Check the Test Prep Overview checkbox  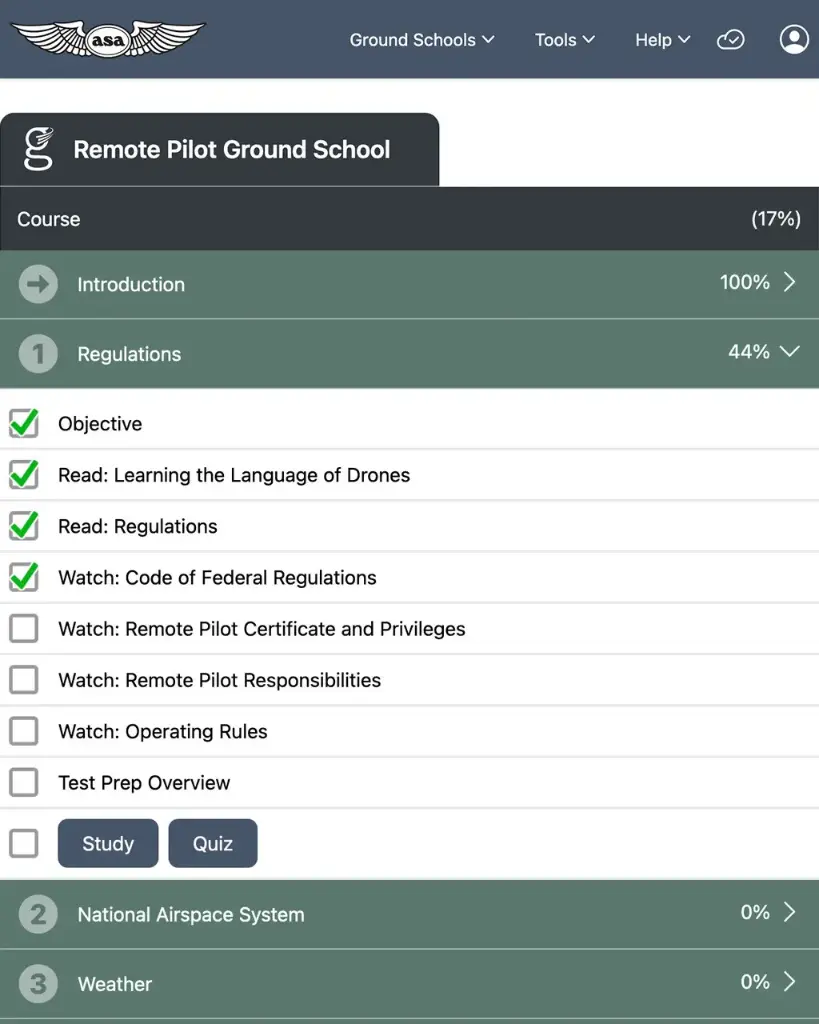point(23,783)
